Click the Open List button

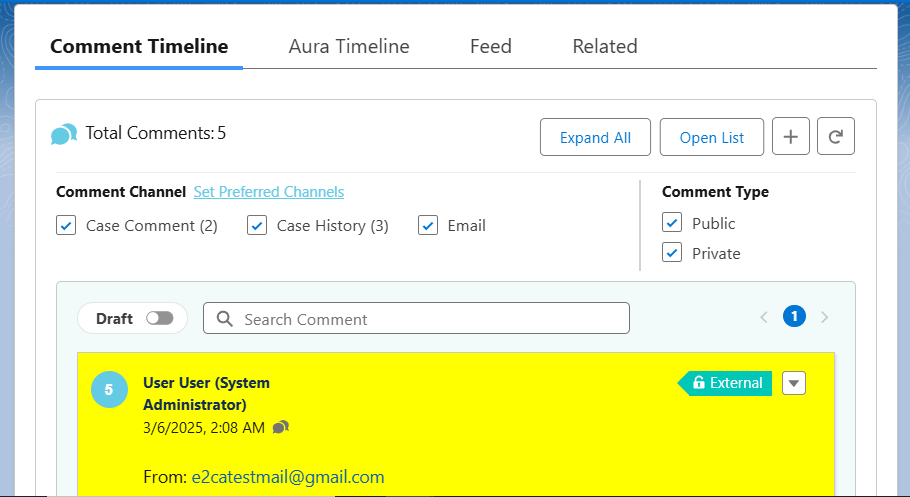tap(712, 138)
